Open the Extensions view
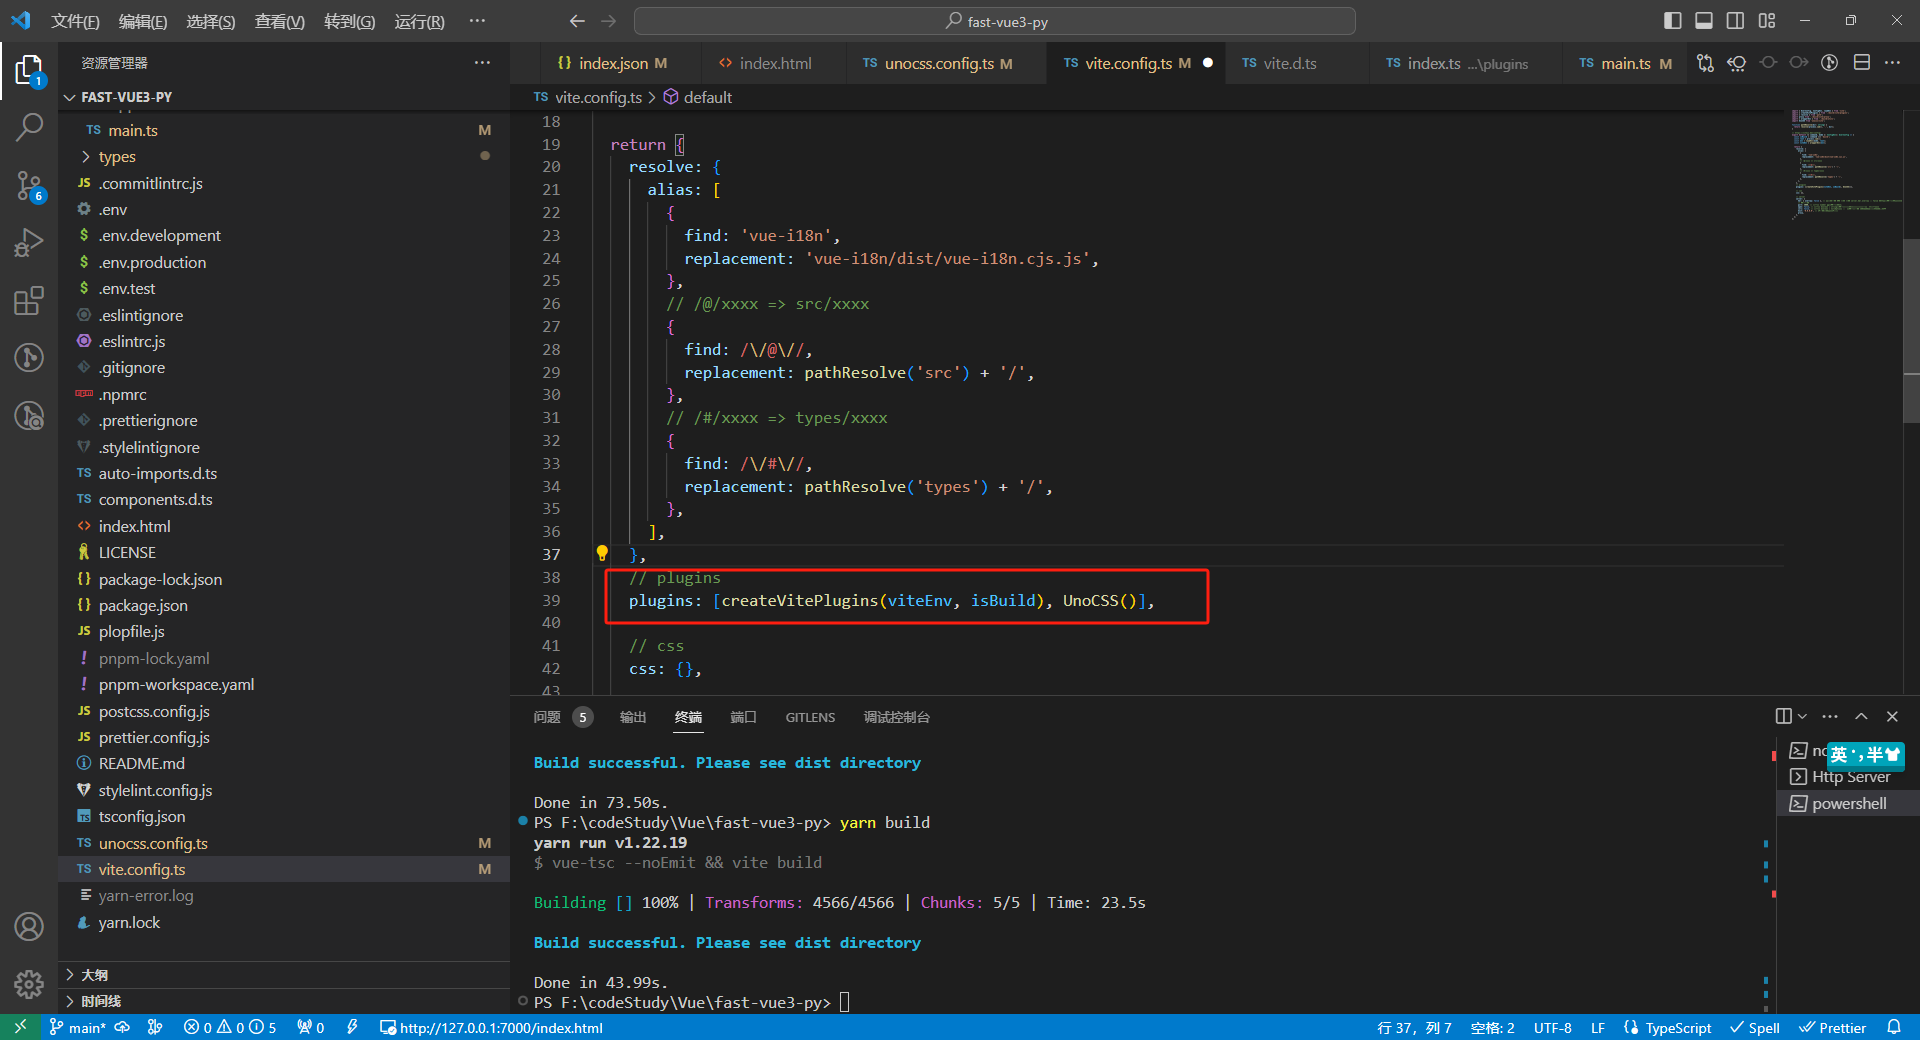 tap(29, 301)
